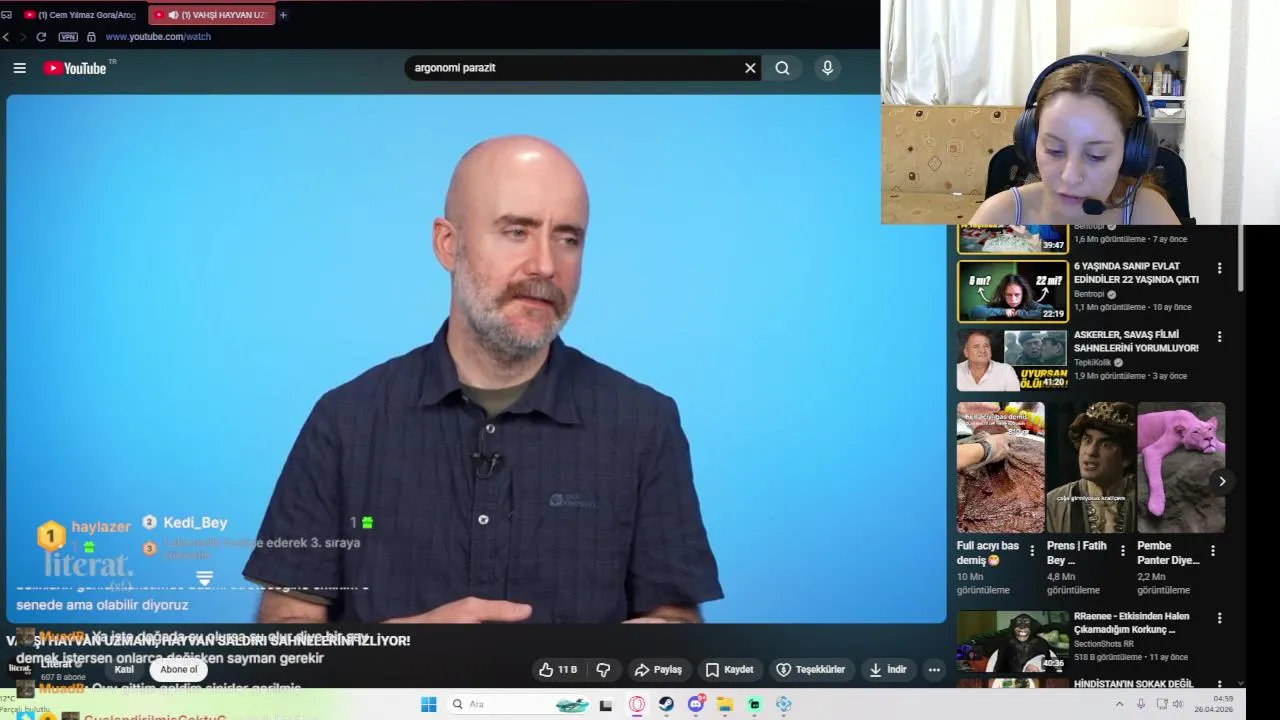Select the www.youtube.com/watch address bar
This screenshot has height=720, width=1280.
point(158,37)
